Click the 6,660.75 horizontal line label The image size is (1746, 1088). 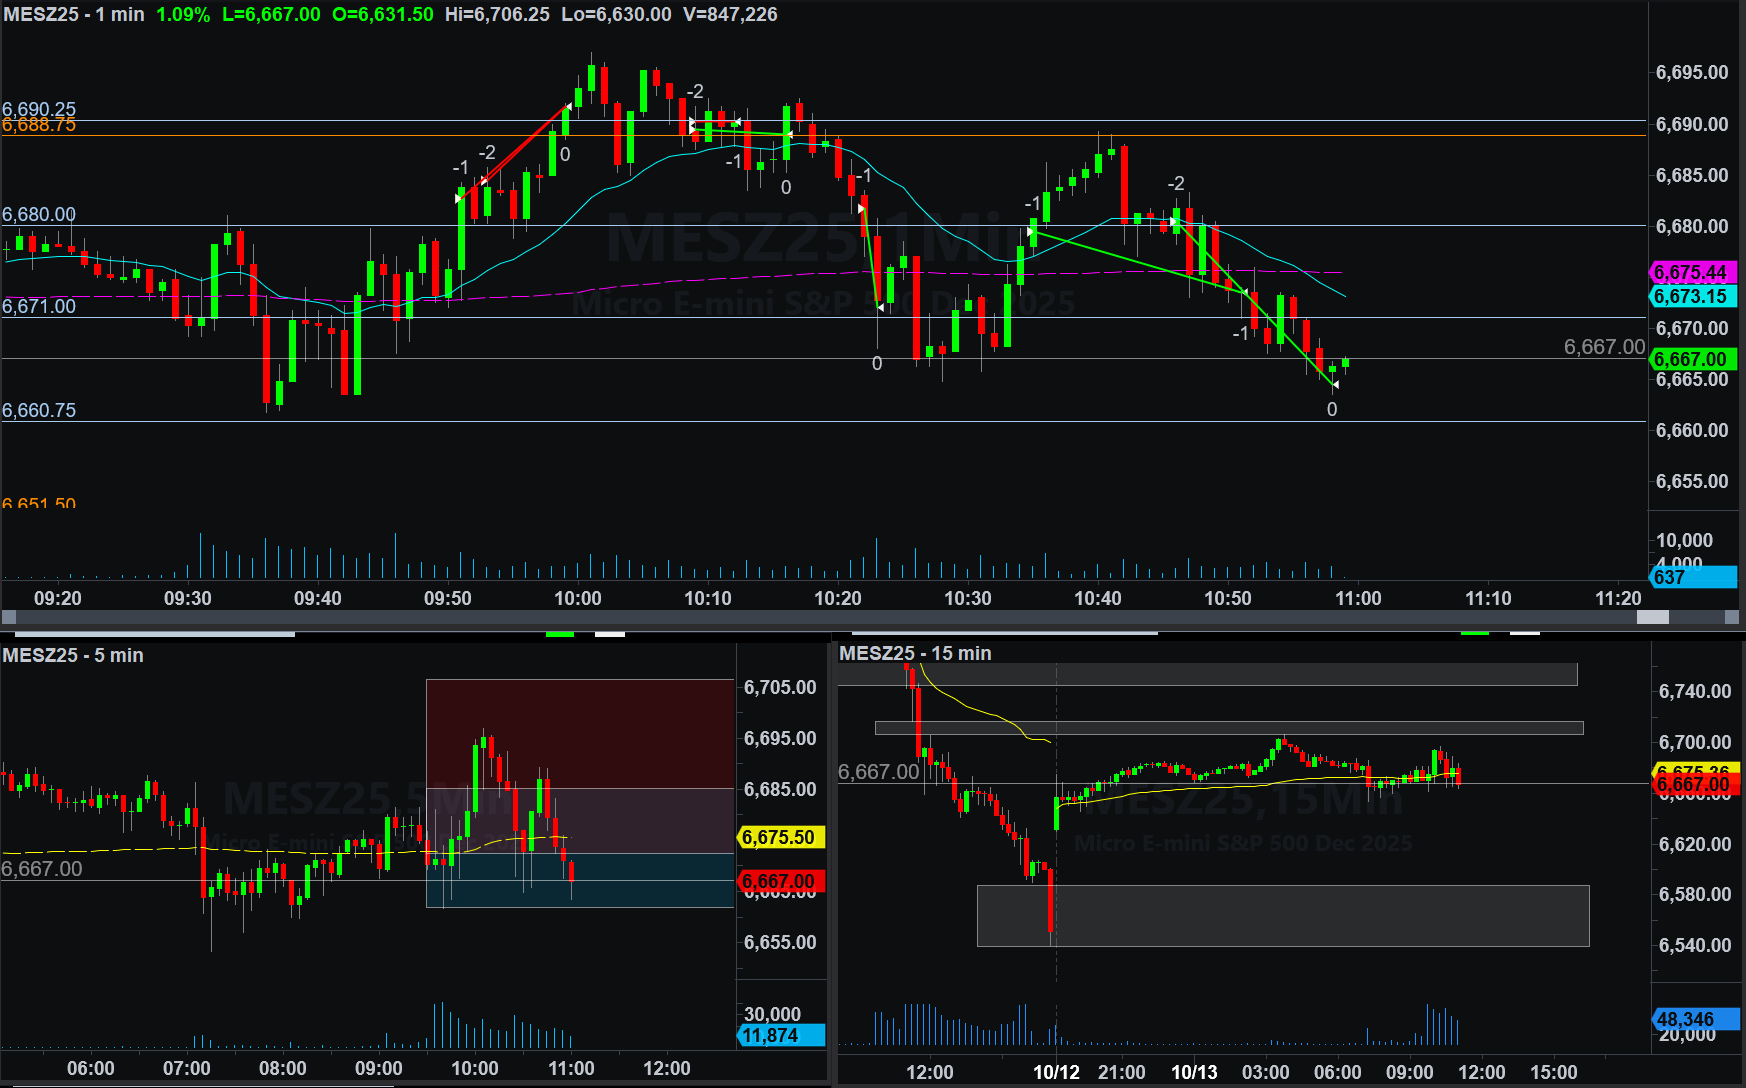pos(39,410)
